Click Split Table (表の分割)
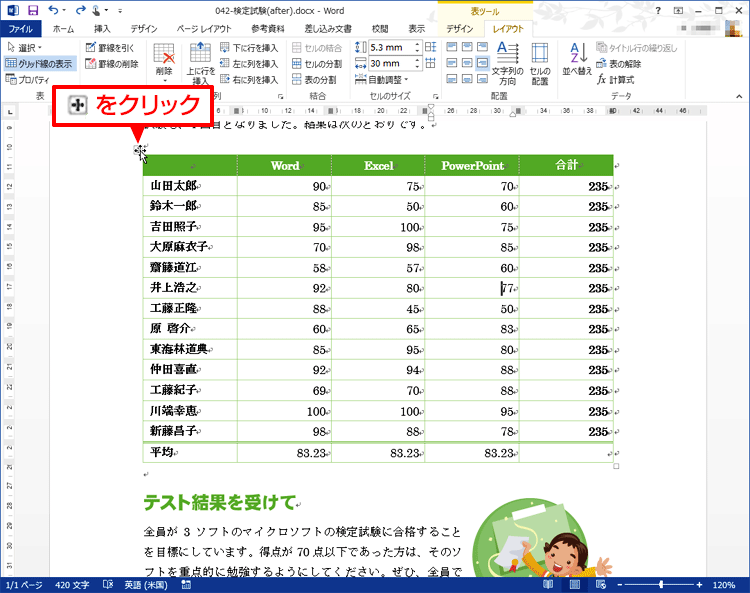The image size is (750, 593). (314, 79)
